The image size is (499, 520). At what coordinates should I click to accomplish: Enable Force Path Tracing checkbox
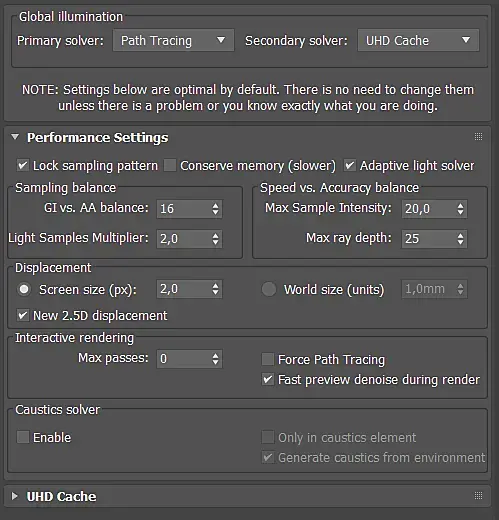[268, 359]
